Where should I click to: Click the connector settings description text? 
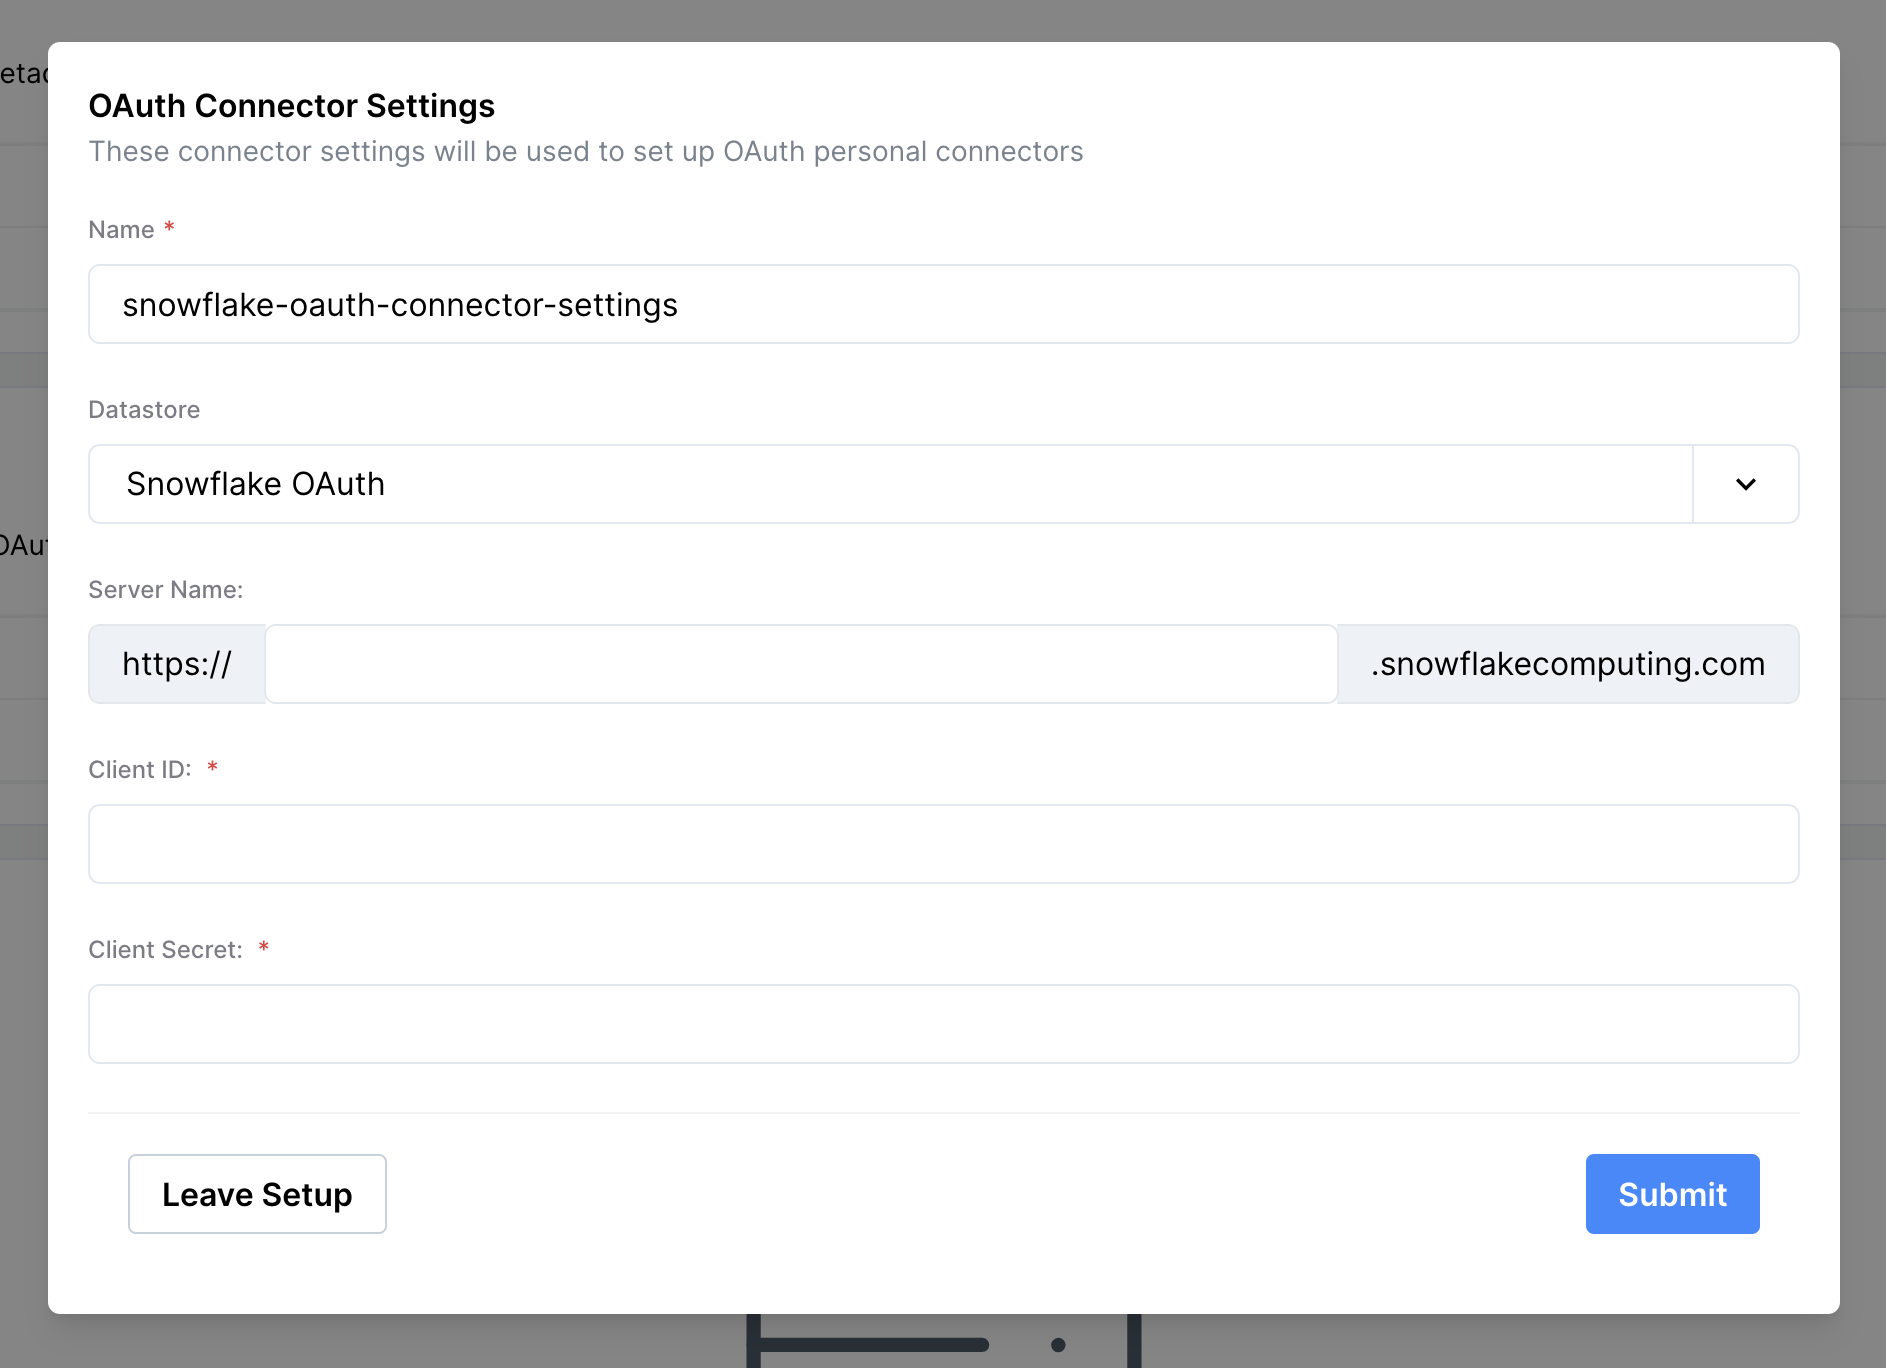coord(586,152)
